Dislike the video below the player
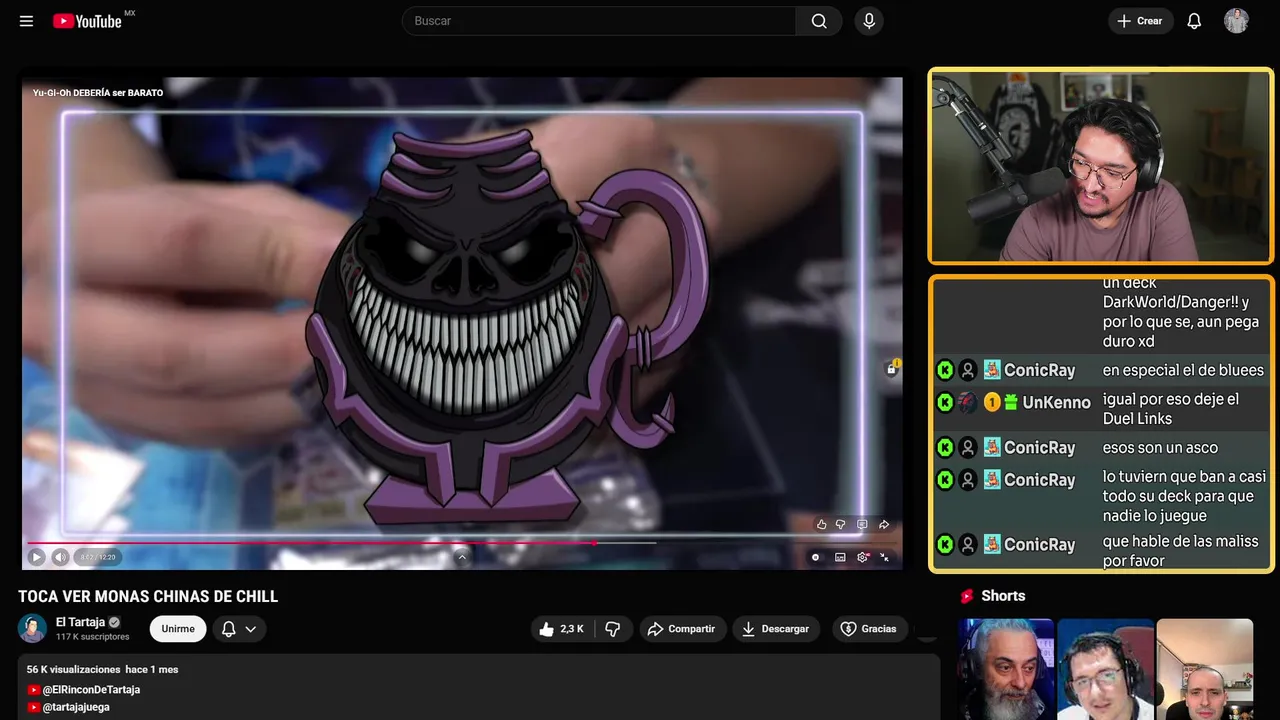This screenshot has height=720, width=1280. (613, 629)
